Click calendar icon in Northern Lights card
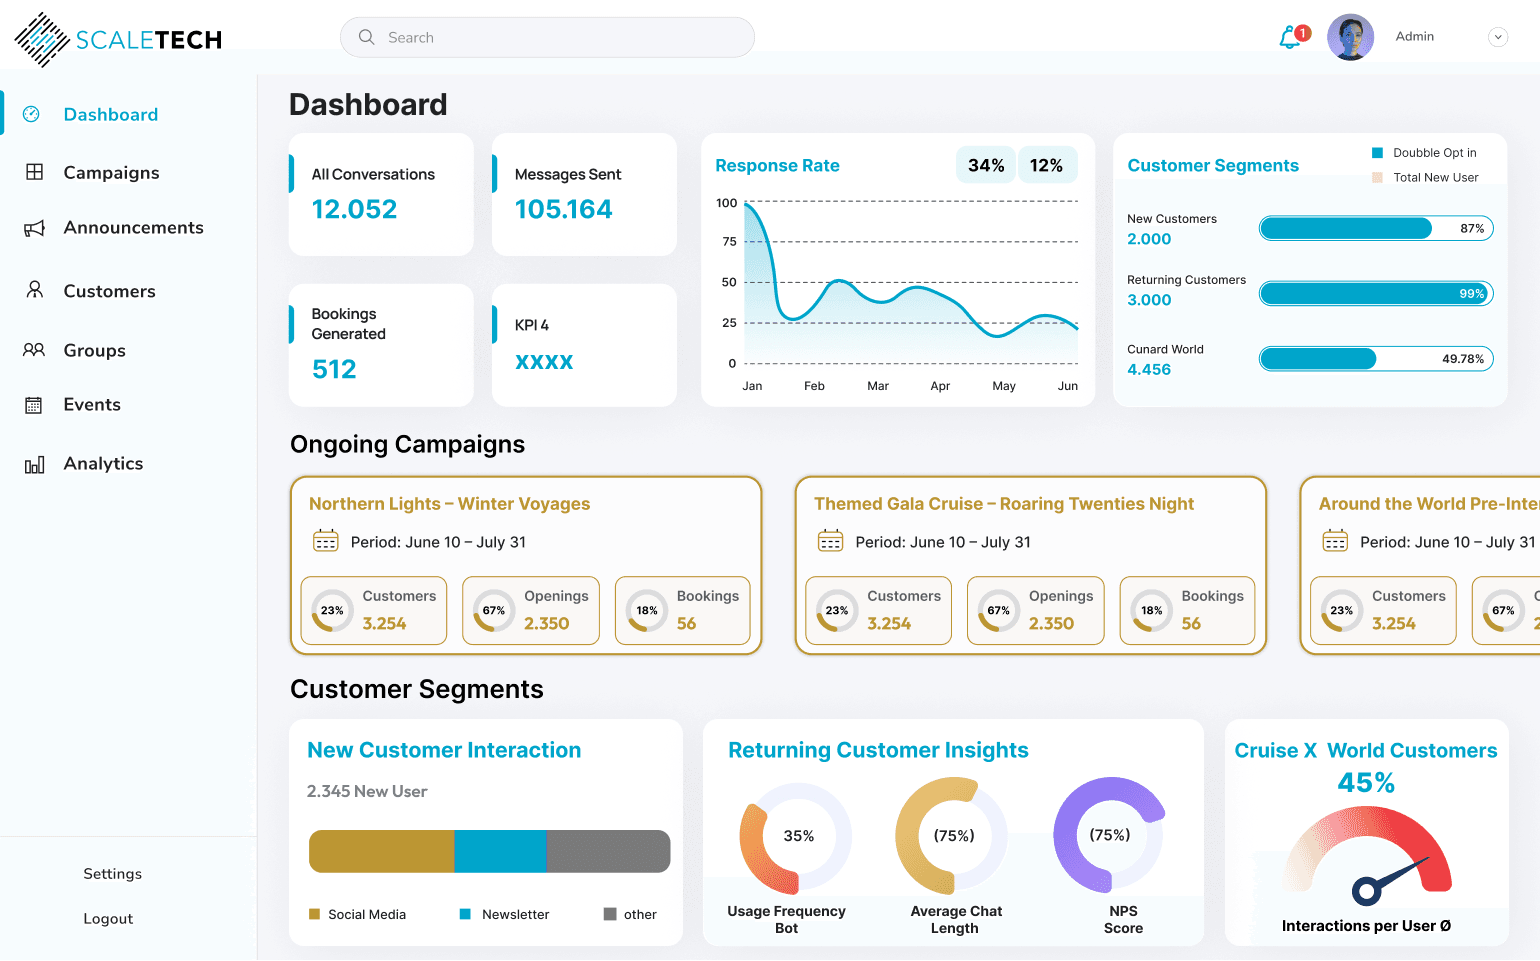 pos(326,541)
